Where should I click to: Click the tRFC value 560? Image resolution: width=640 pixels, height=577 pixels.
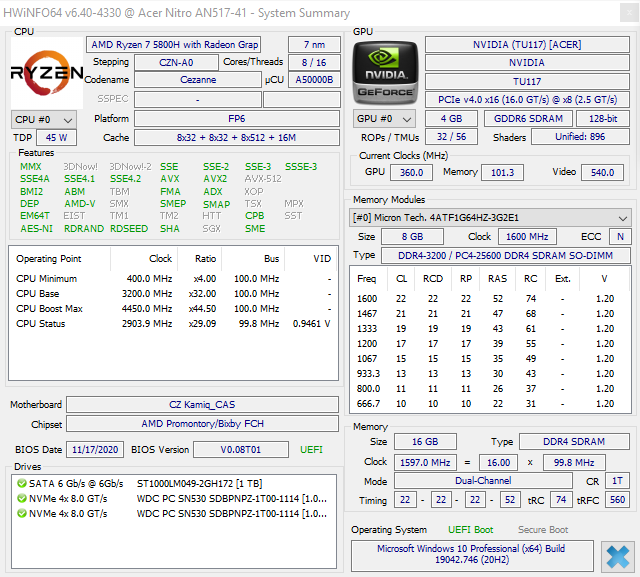(x=617, y=499)
